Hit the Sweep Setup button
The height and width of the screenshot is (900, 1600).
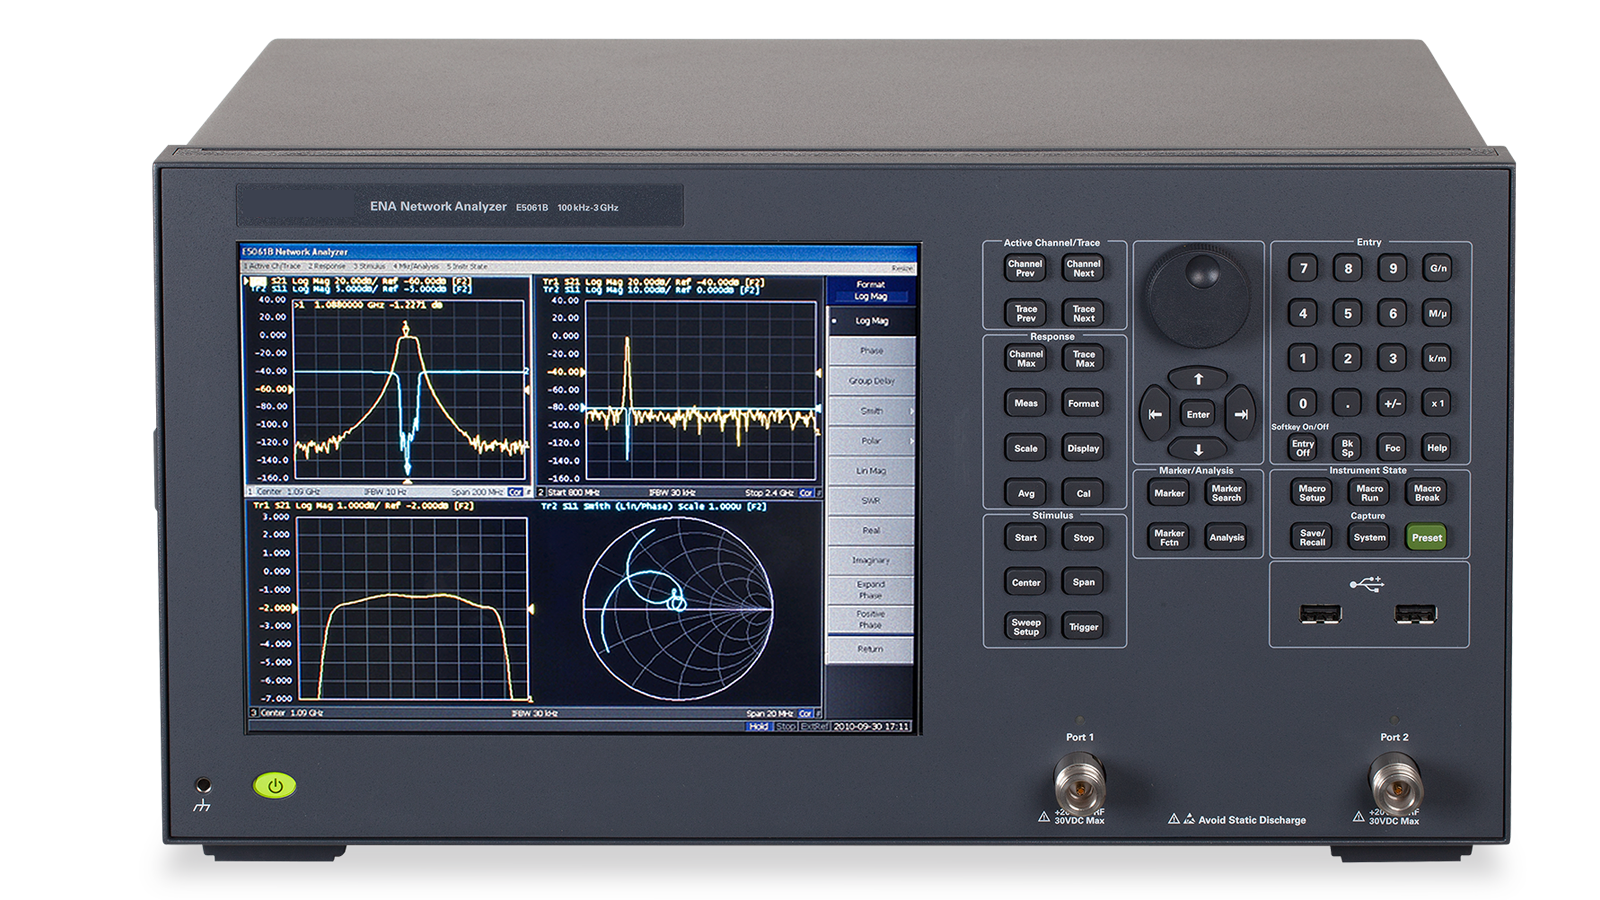1026,627
